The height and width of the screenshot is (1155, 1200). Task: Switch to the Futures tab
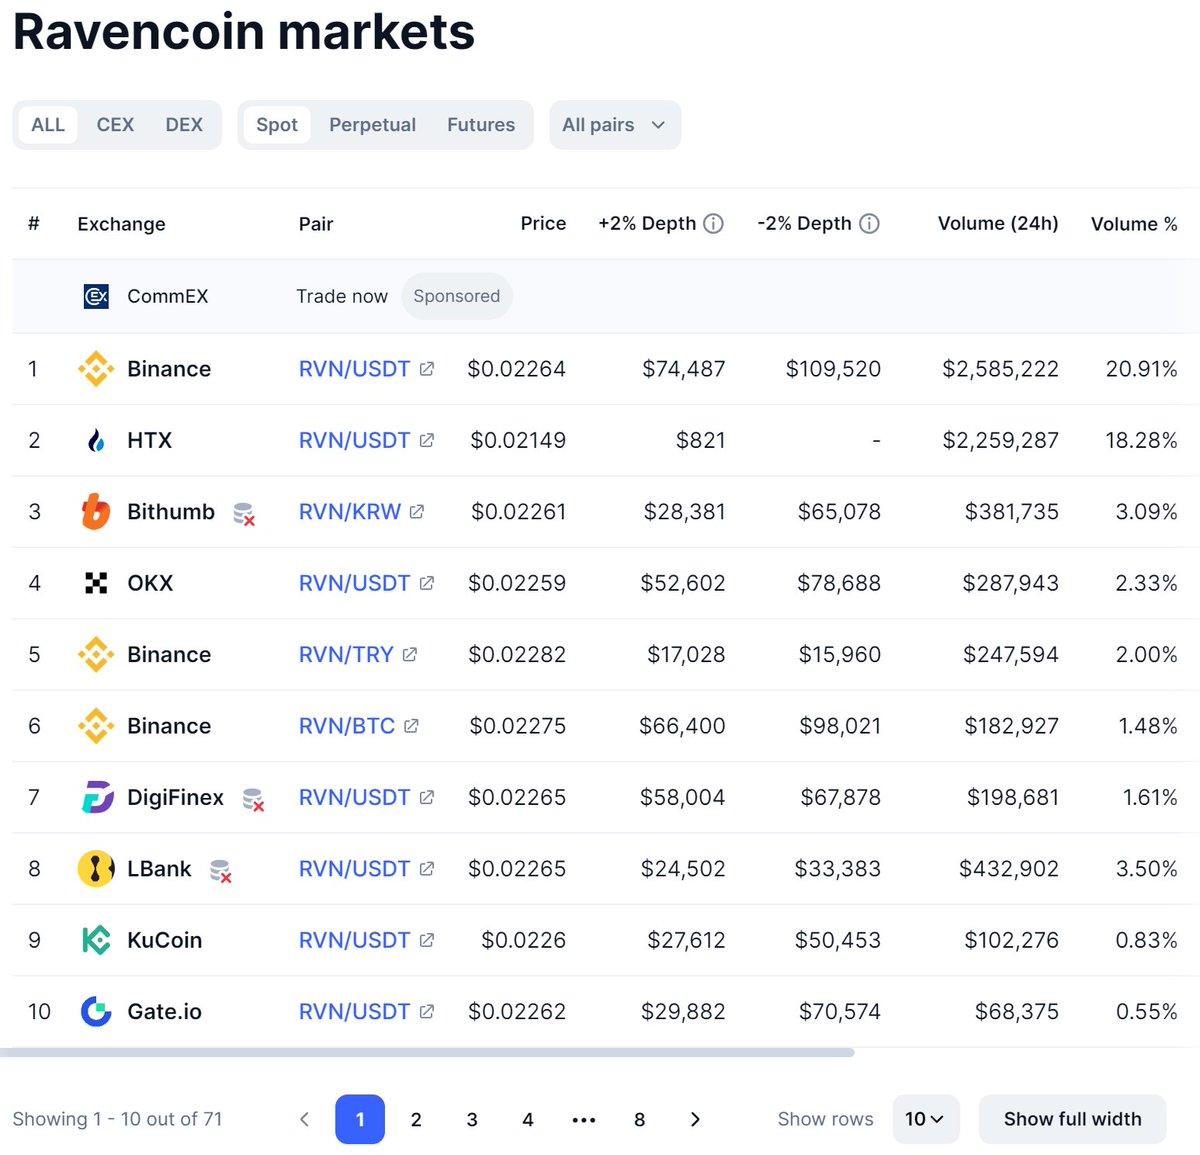[x=481, y=125]
